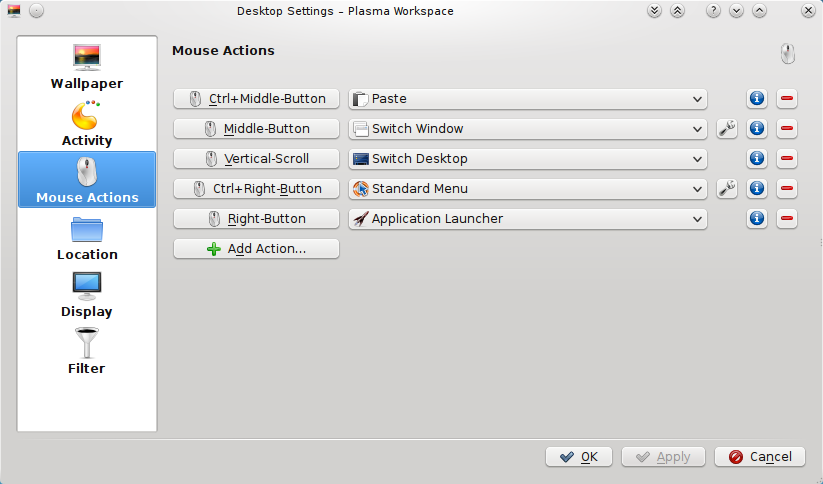Open the Filter section
This screenshot has height=484, width=823.
click(x=87, y=351)
